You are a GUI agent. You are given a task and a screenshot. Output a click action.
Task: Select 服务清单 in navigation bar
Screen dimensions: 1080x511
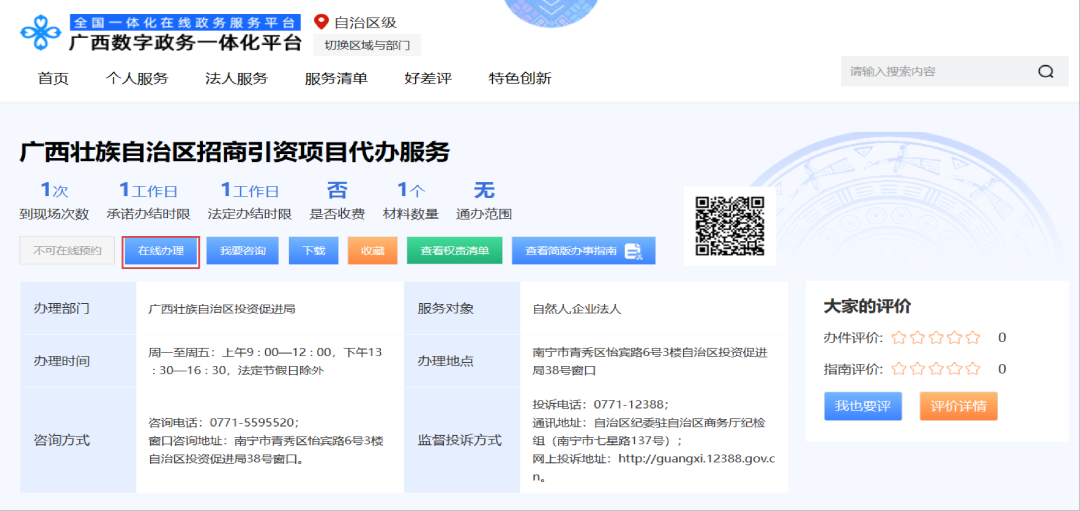336,78
